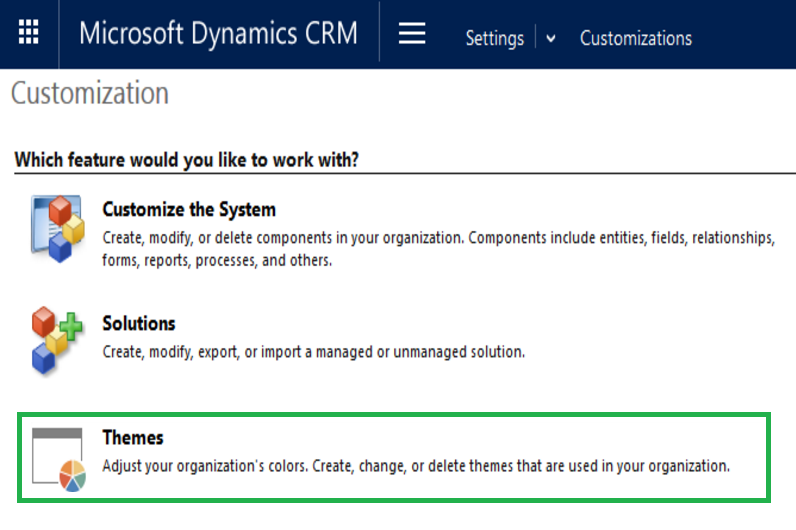Open the Customize the System link

[189, 209]
